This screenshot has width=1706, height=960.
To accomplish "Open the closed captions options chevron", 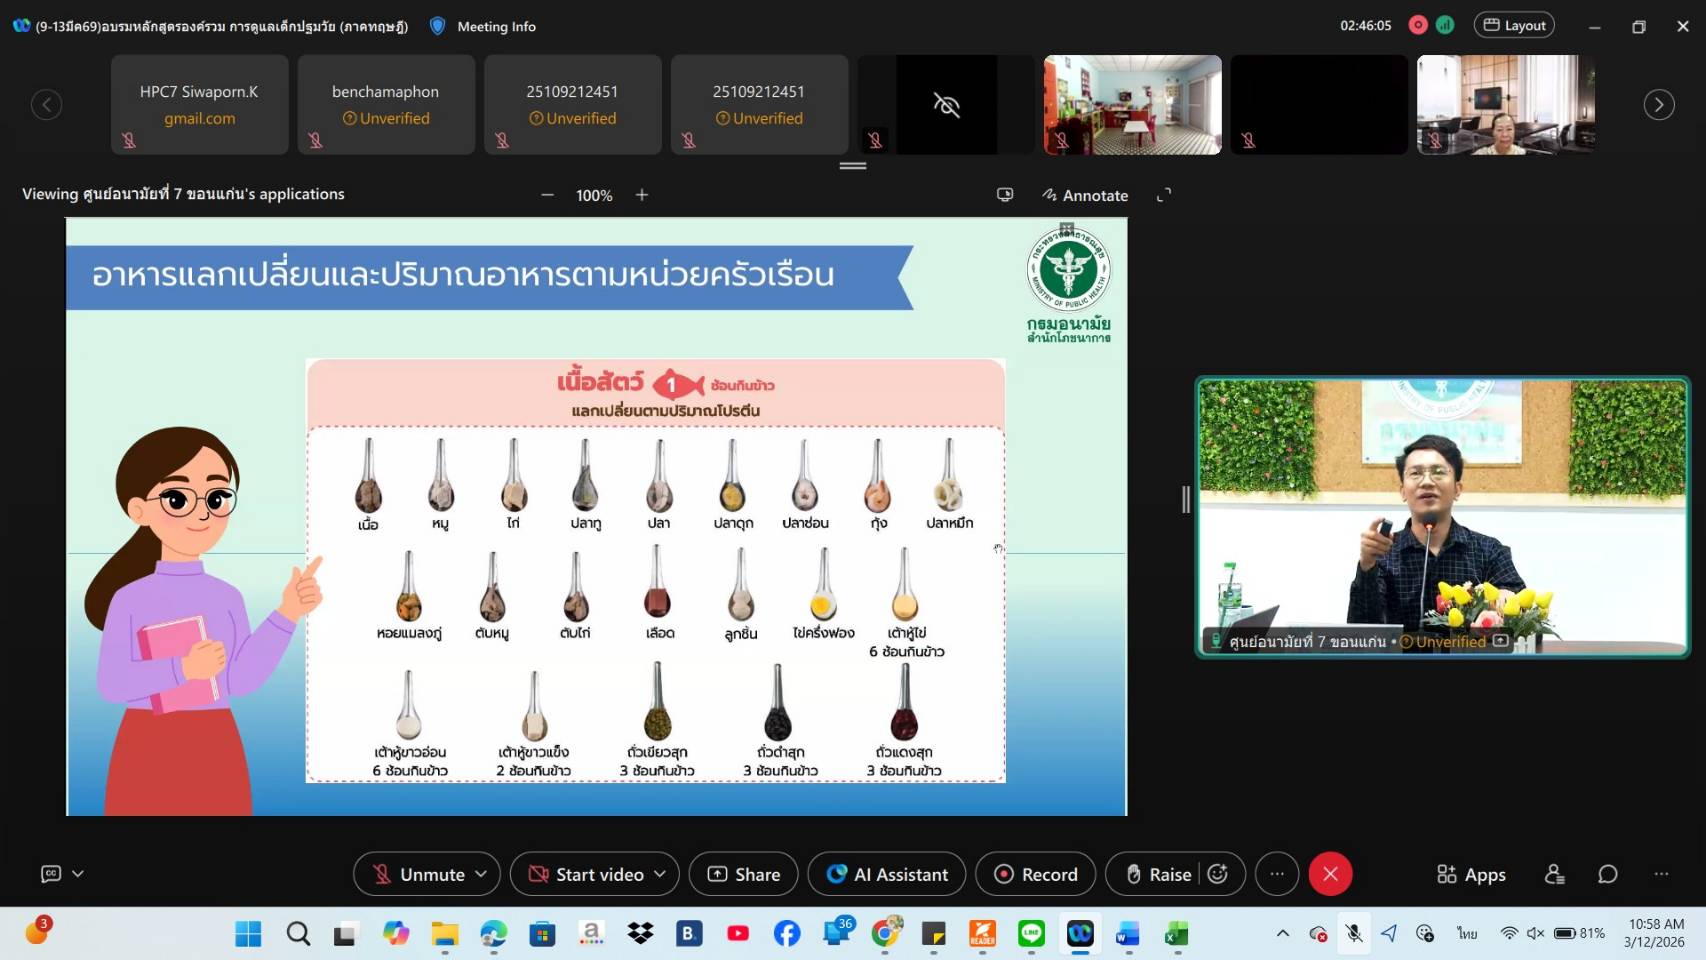I will click(x=78, y=874).
